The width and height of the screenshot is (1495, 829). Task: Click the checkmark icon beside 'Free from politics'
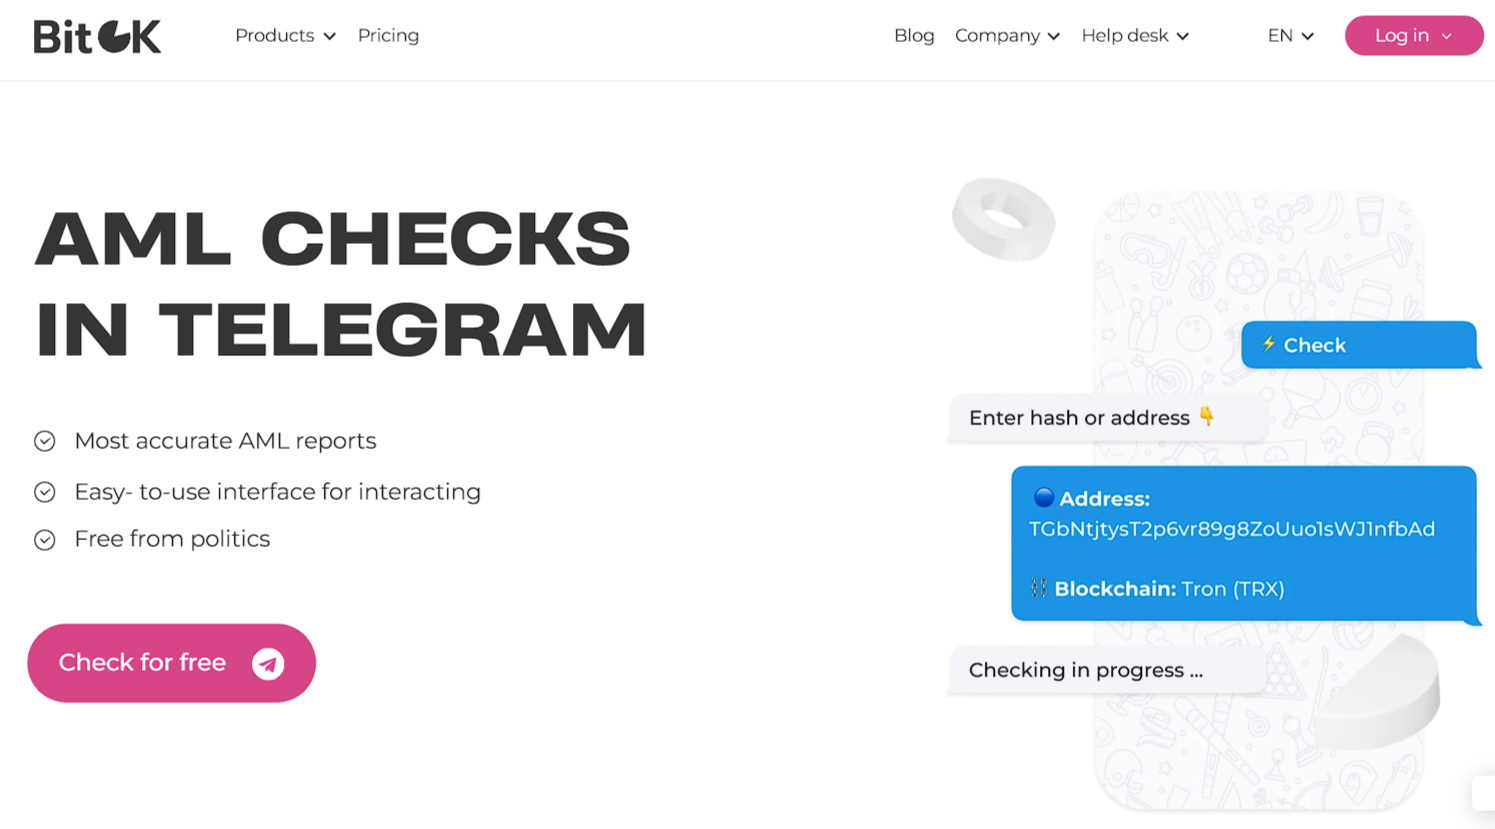(x=44, y=539)
